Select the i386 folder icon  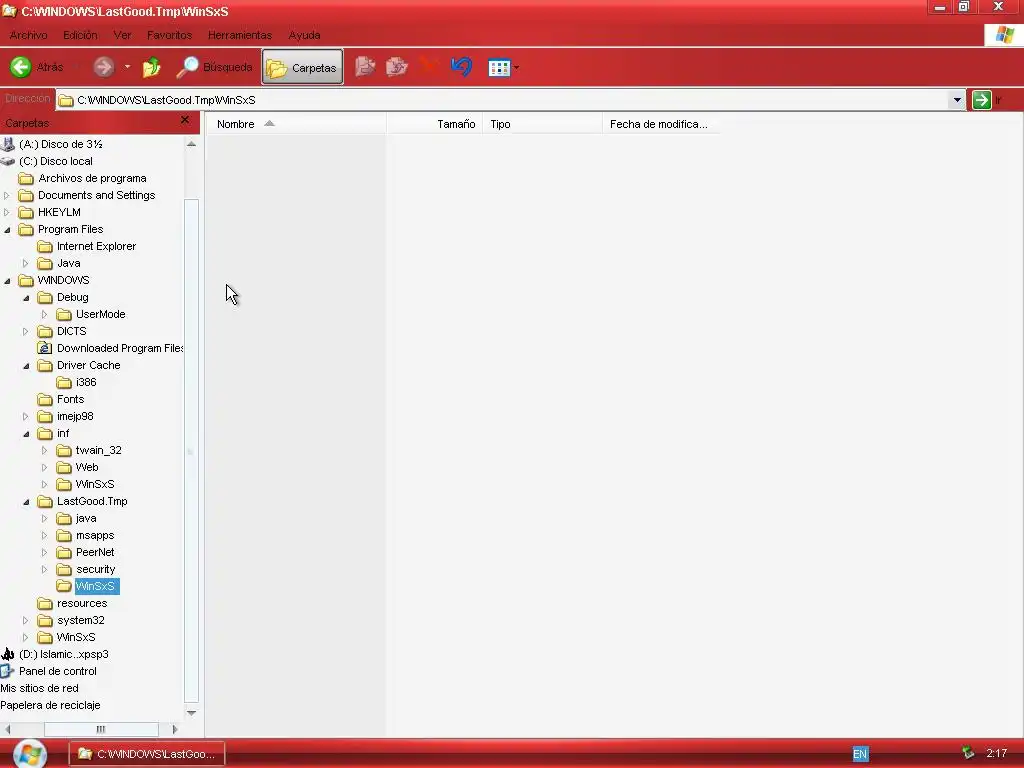tap(63, 382)
